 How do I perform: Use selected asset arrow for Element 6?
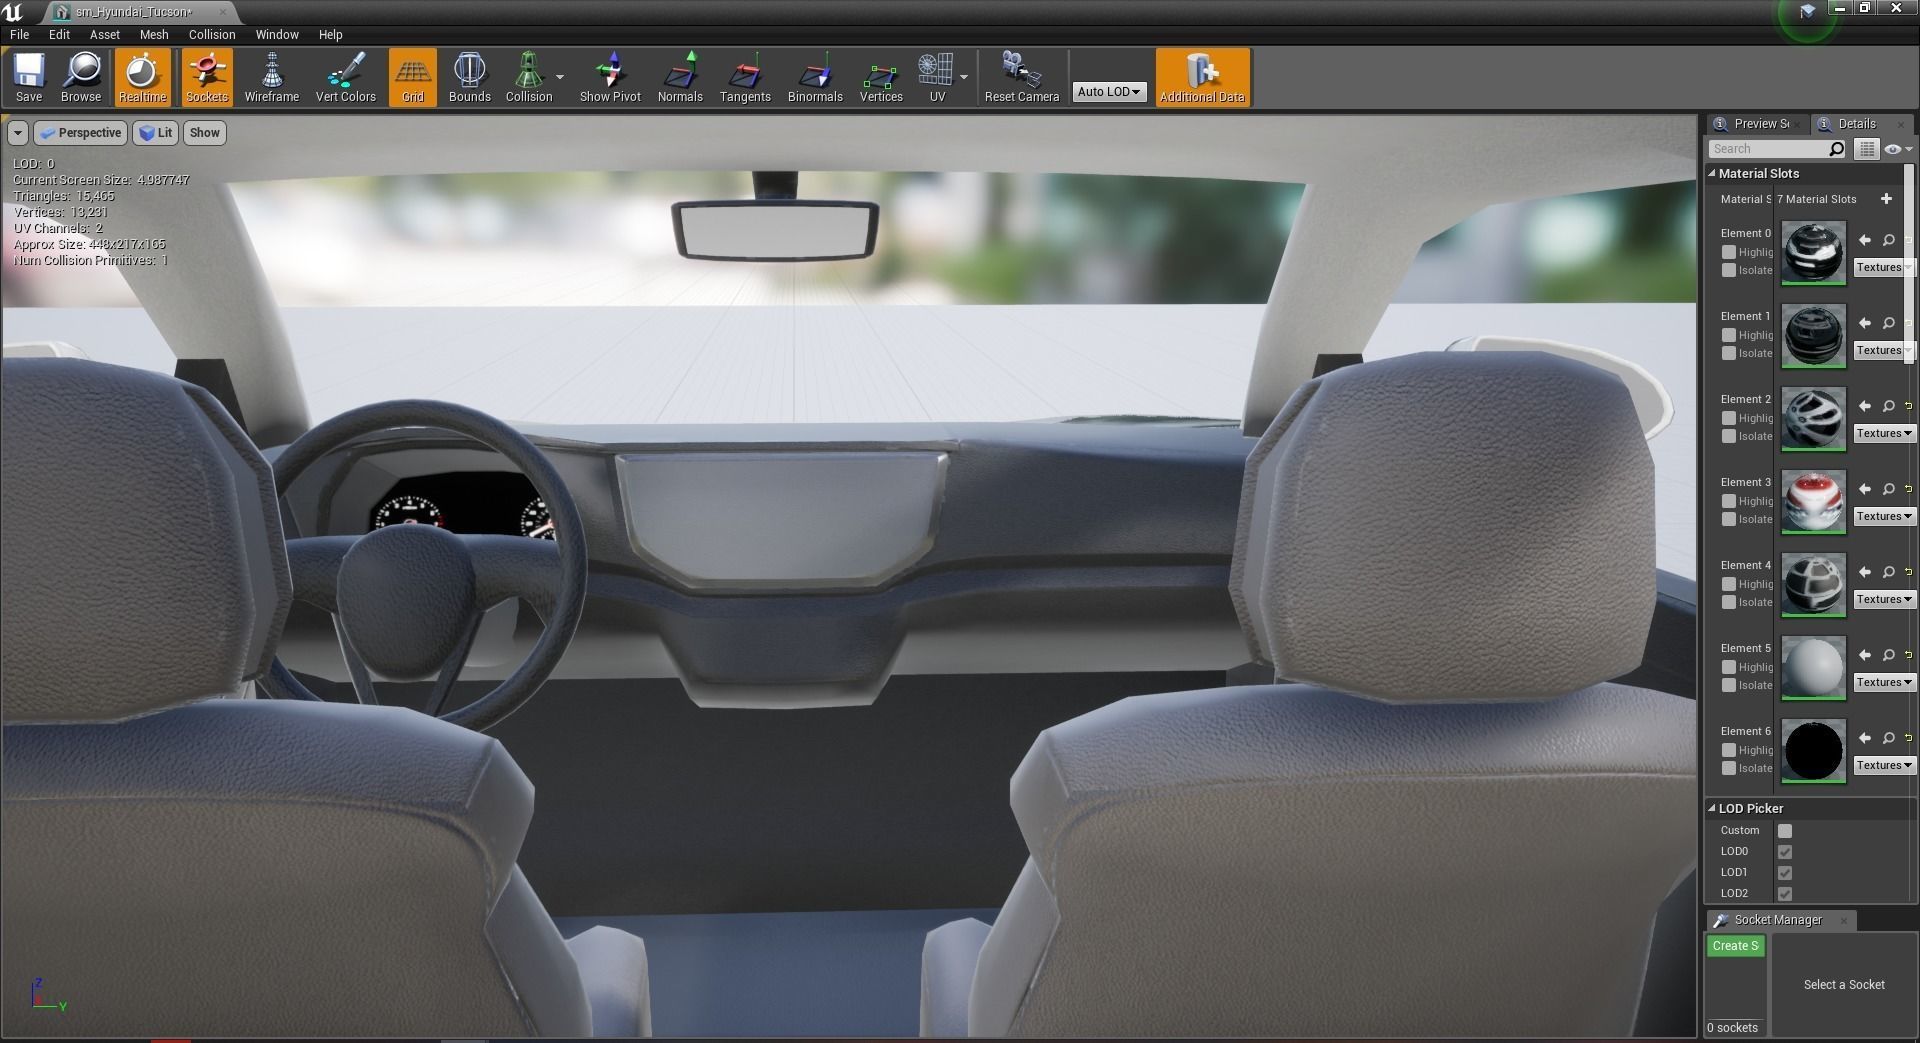(1864, 738)
